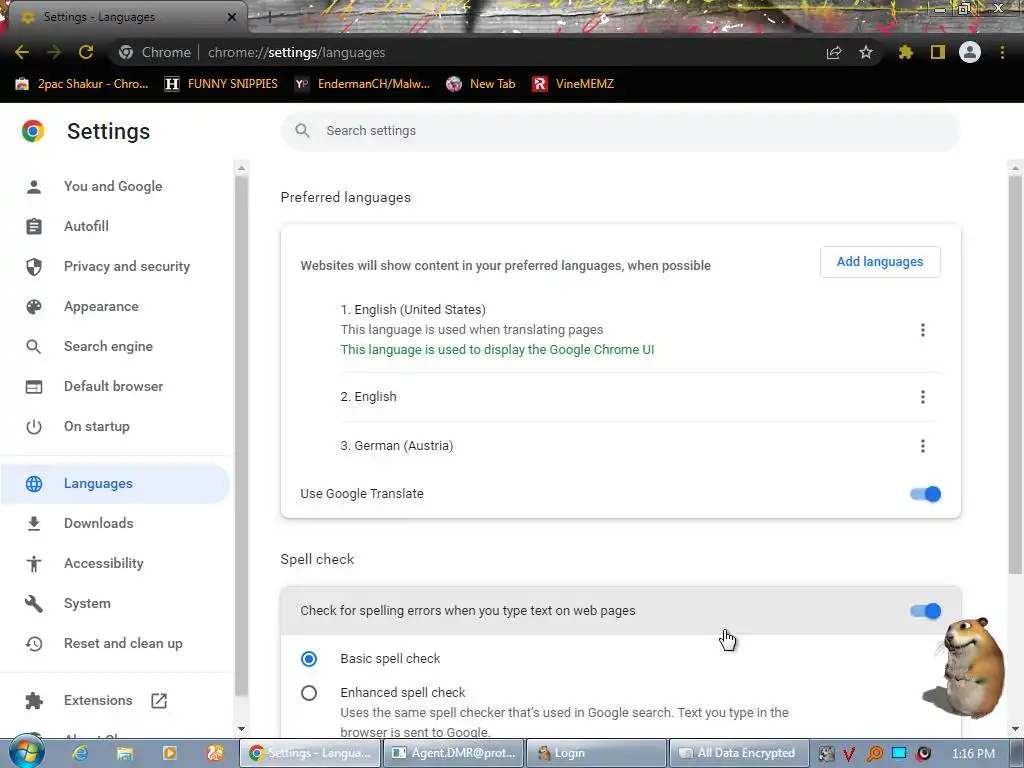1024x768 pixels.
Task: Share this page using the share icon
Action: [x=834, y=52]
